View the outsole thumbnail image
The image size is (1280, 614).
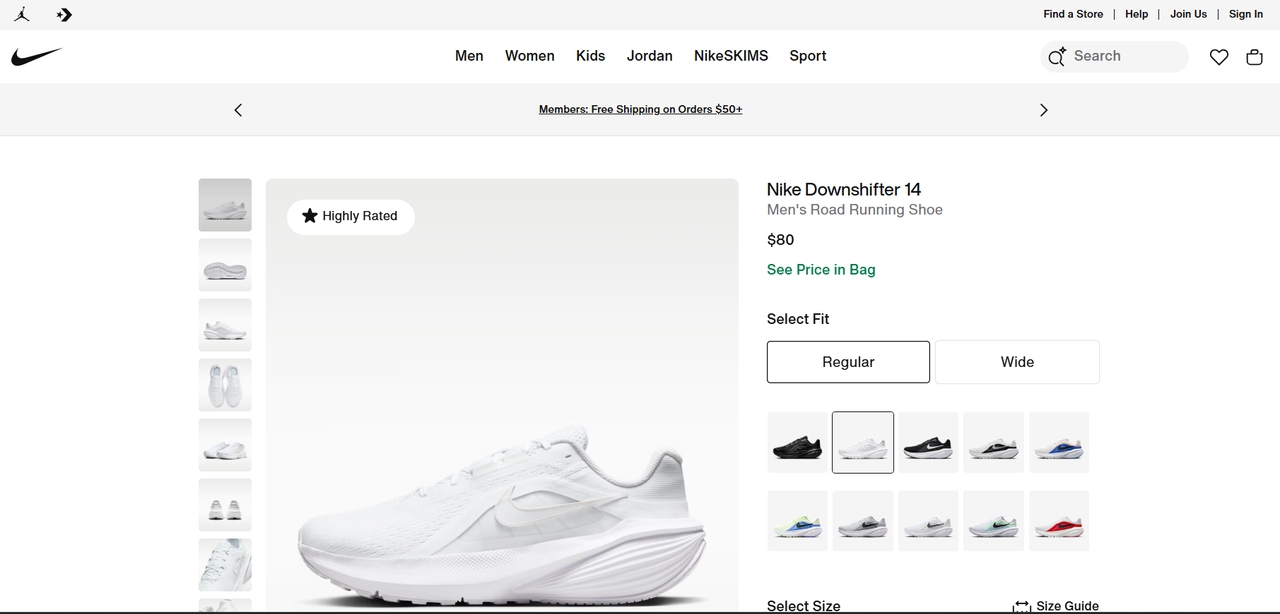[x=225, y=265]
